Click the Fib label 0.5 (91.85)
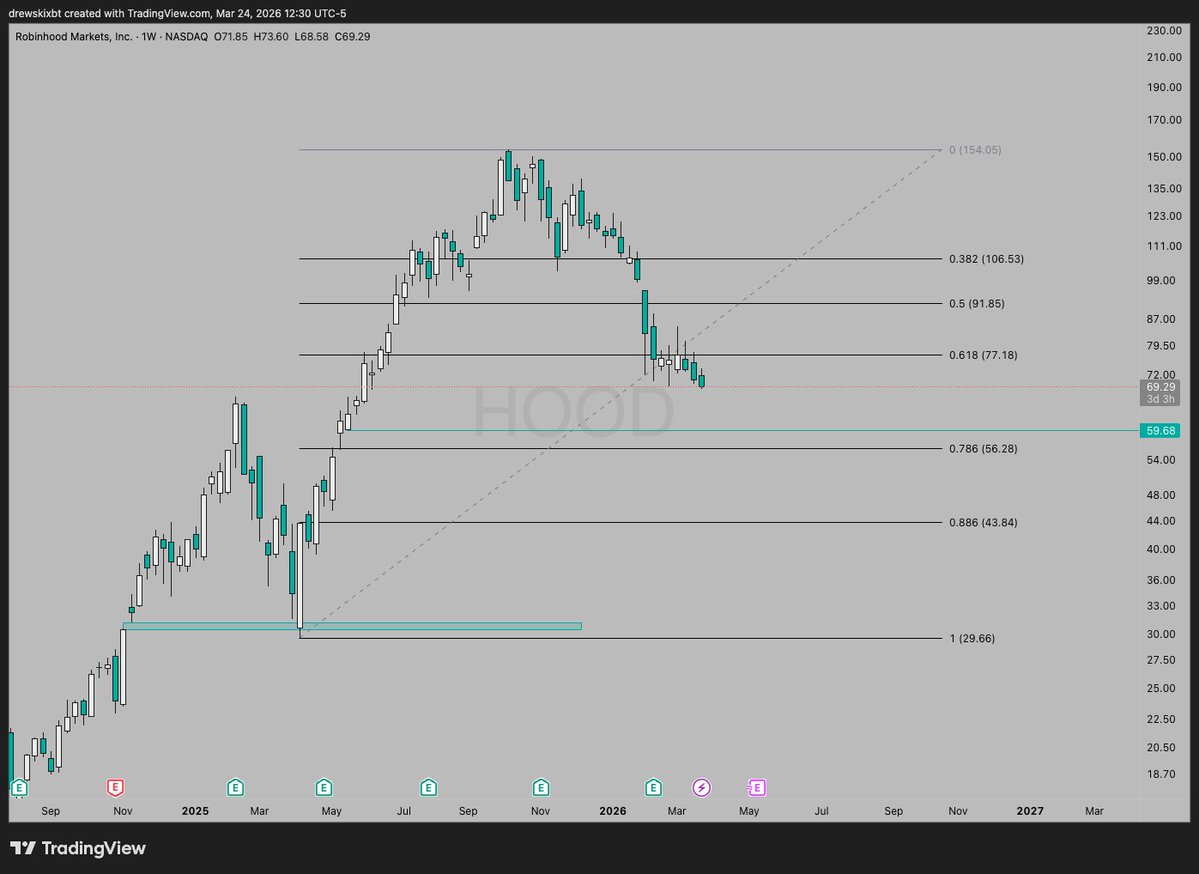 (976, 304)
